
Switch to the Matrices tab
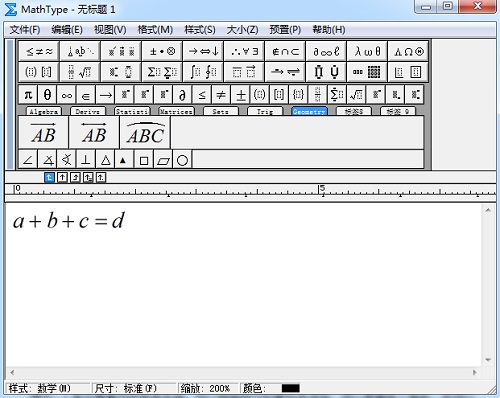click(x=176, y=111)
